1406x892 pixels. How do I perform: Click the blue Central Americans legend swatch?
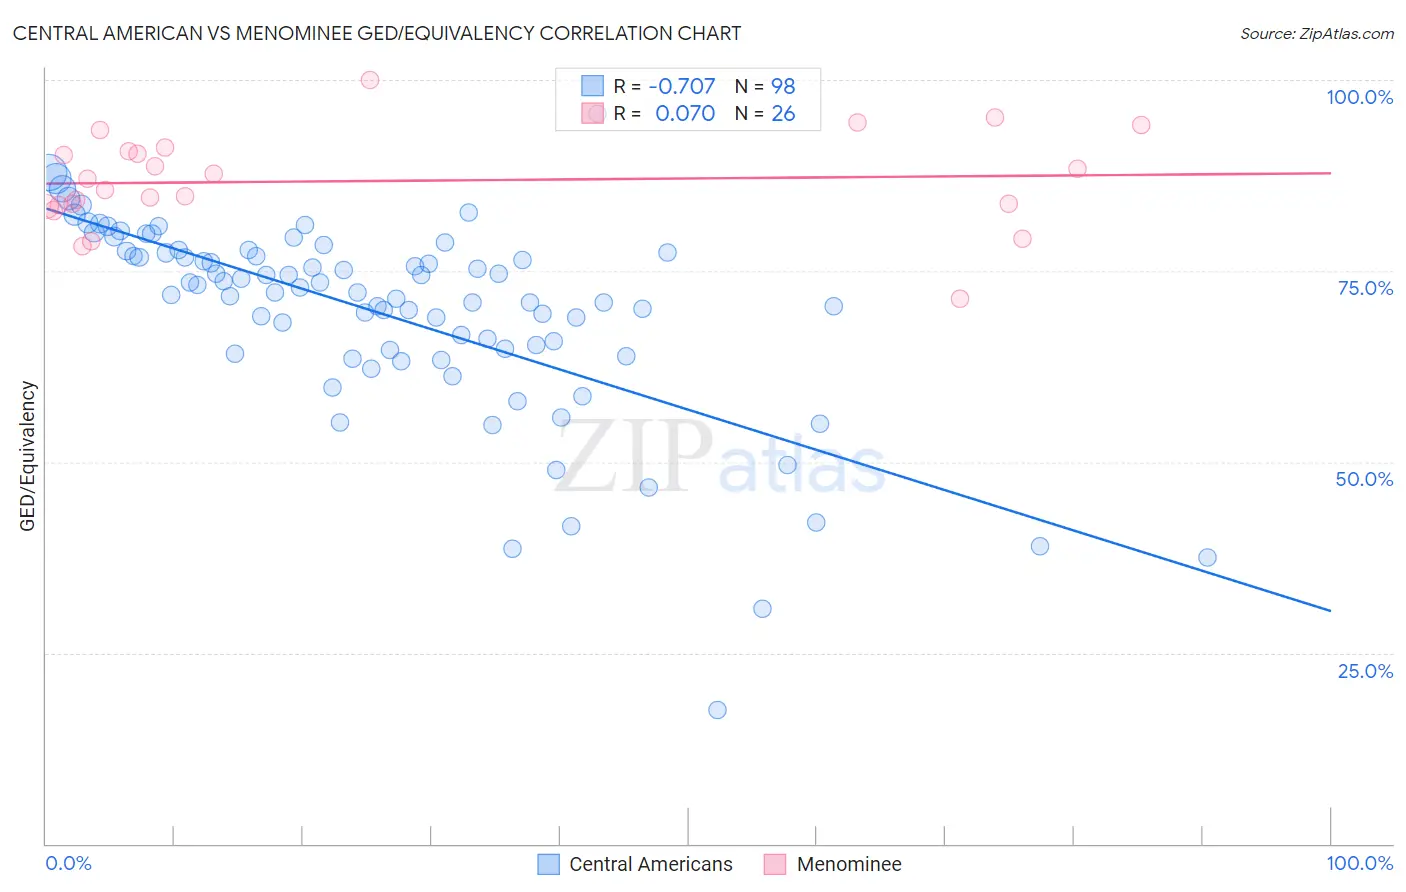click(x=548, y=864)
